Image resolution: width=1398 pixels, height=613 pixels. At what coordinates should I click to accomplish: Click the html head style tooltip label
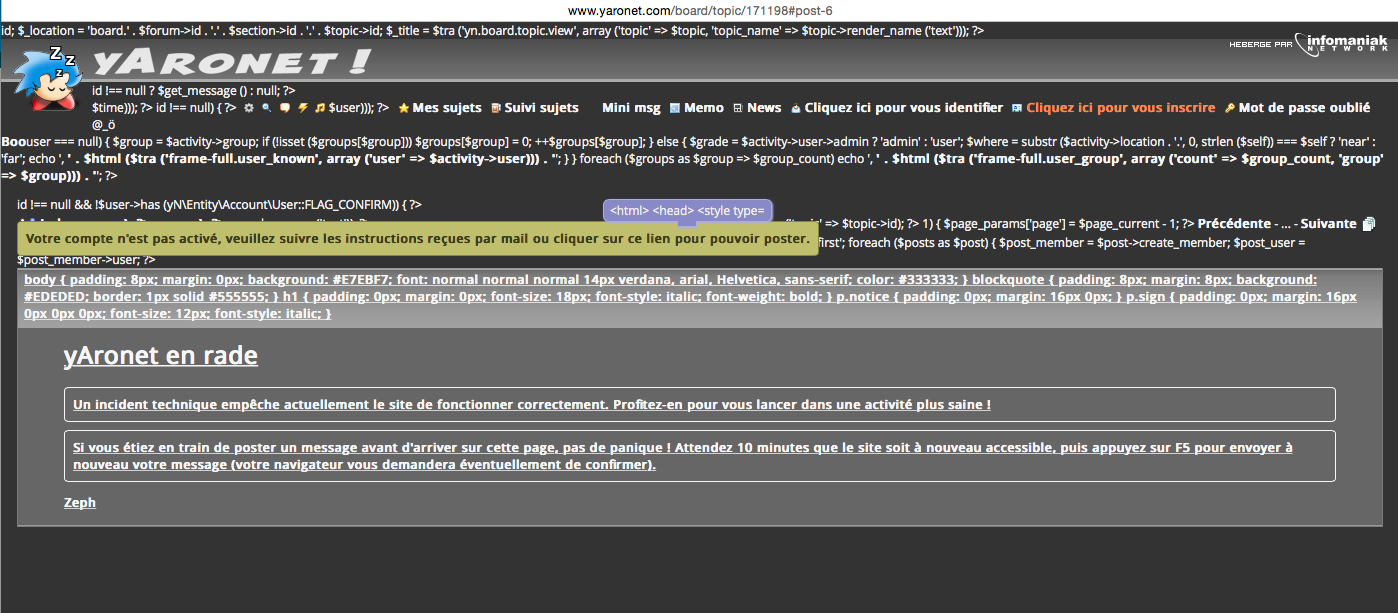(688, 211)
